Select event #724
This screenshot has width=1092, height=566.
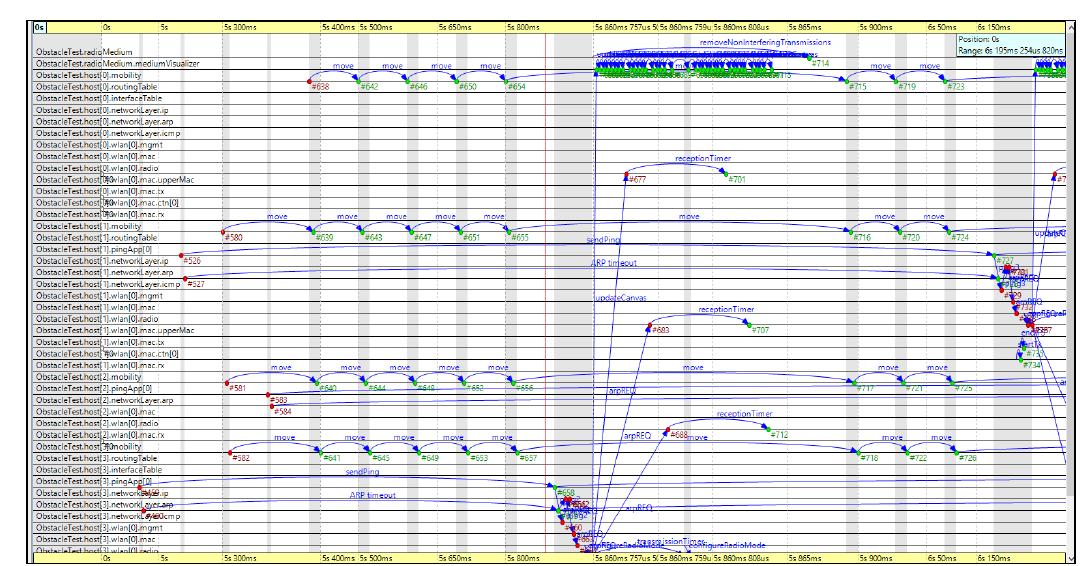[949, 232]
